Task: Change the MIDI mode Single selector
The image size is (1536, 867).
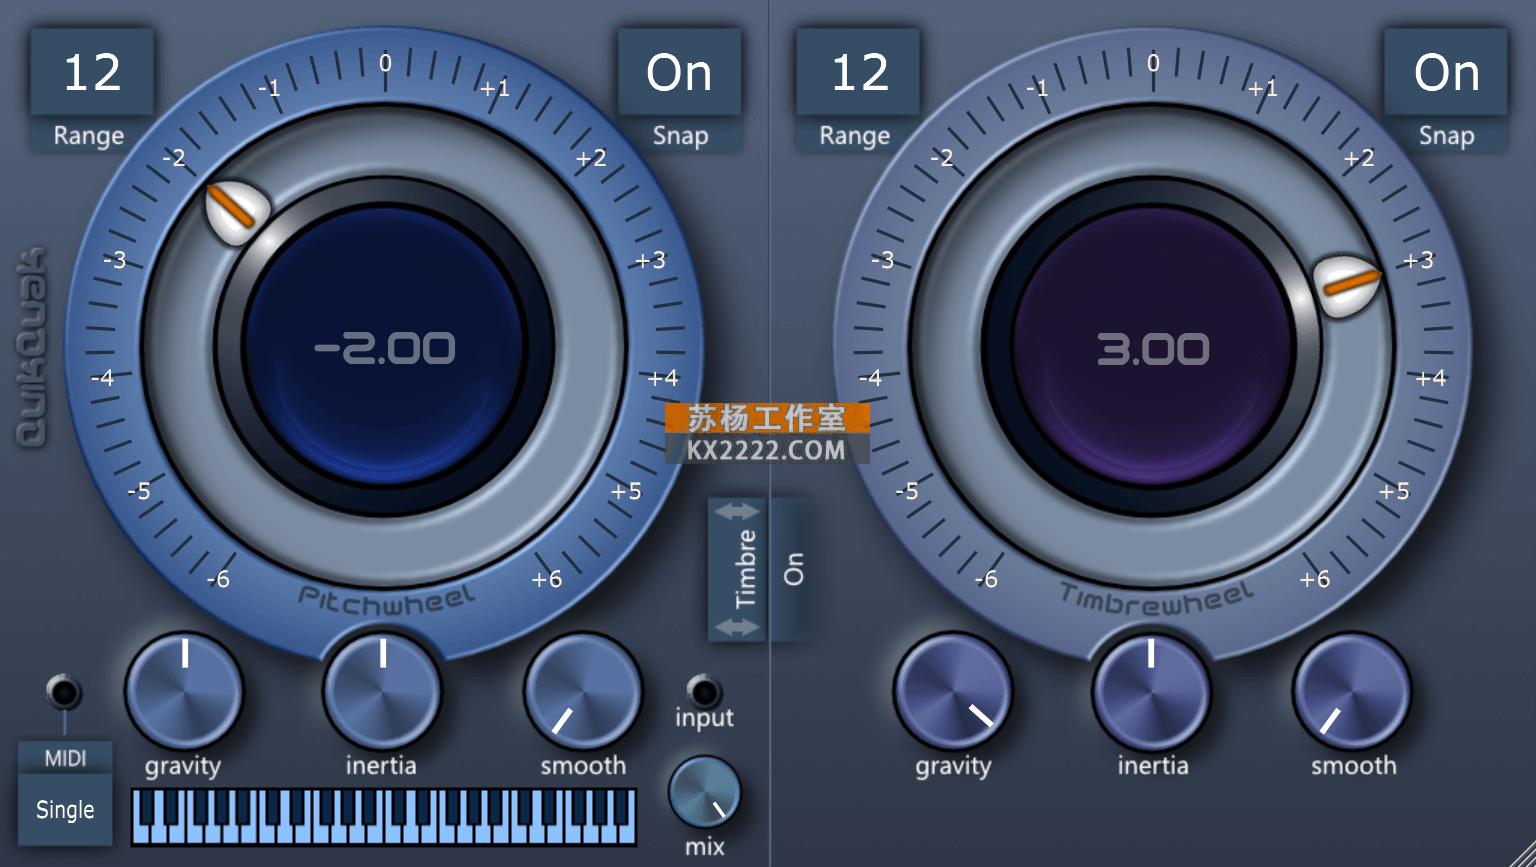Action: (65, 810)
